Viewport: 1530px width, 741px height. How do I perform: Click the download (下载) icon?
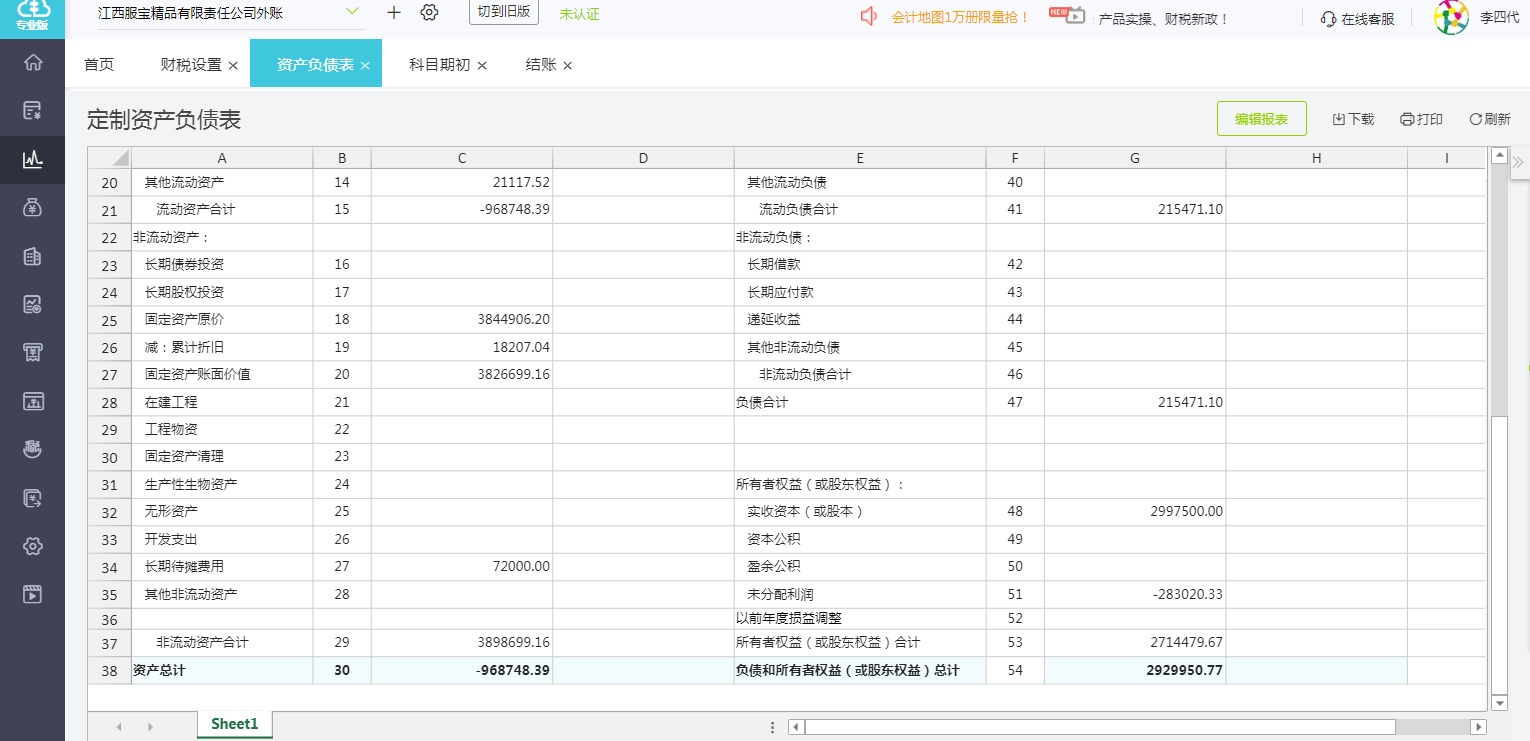1339,119
